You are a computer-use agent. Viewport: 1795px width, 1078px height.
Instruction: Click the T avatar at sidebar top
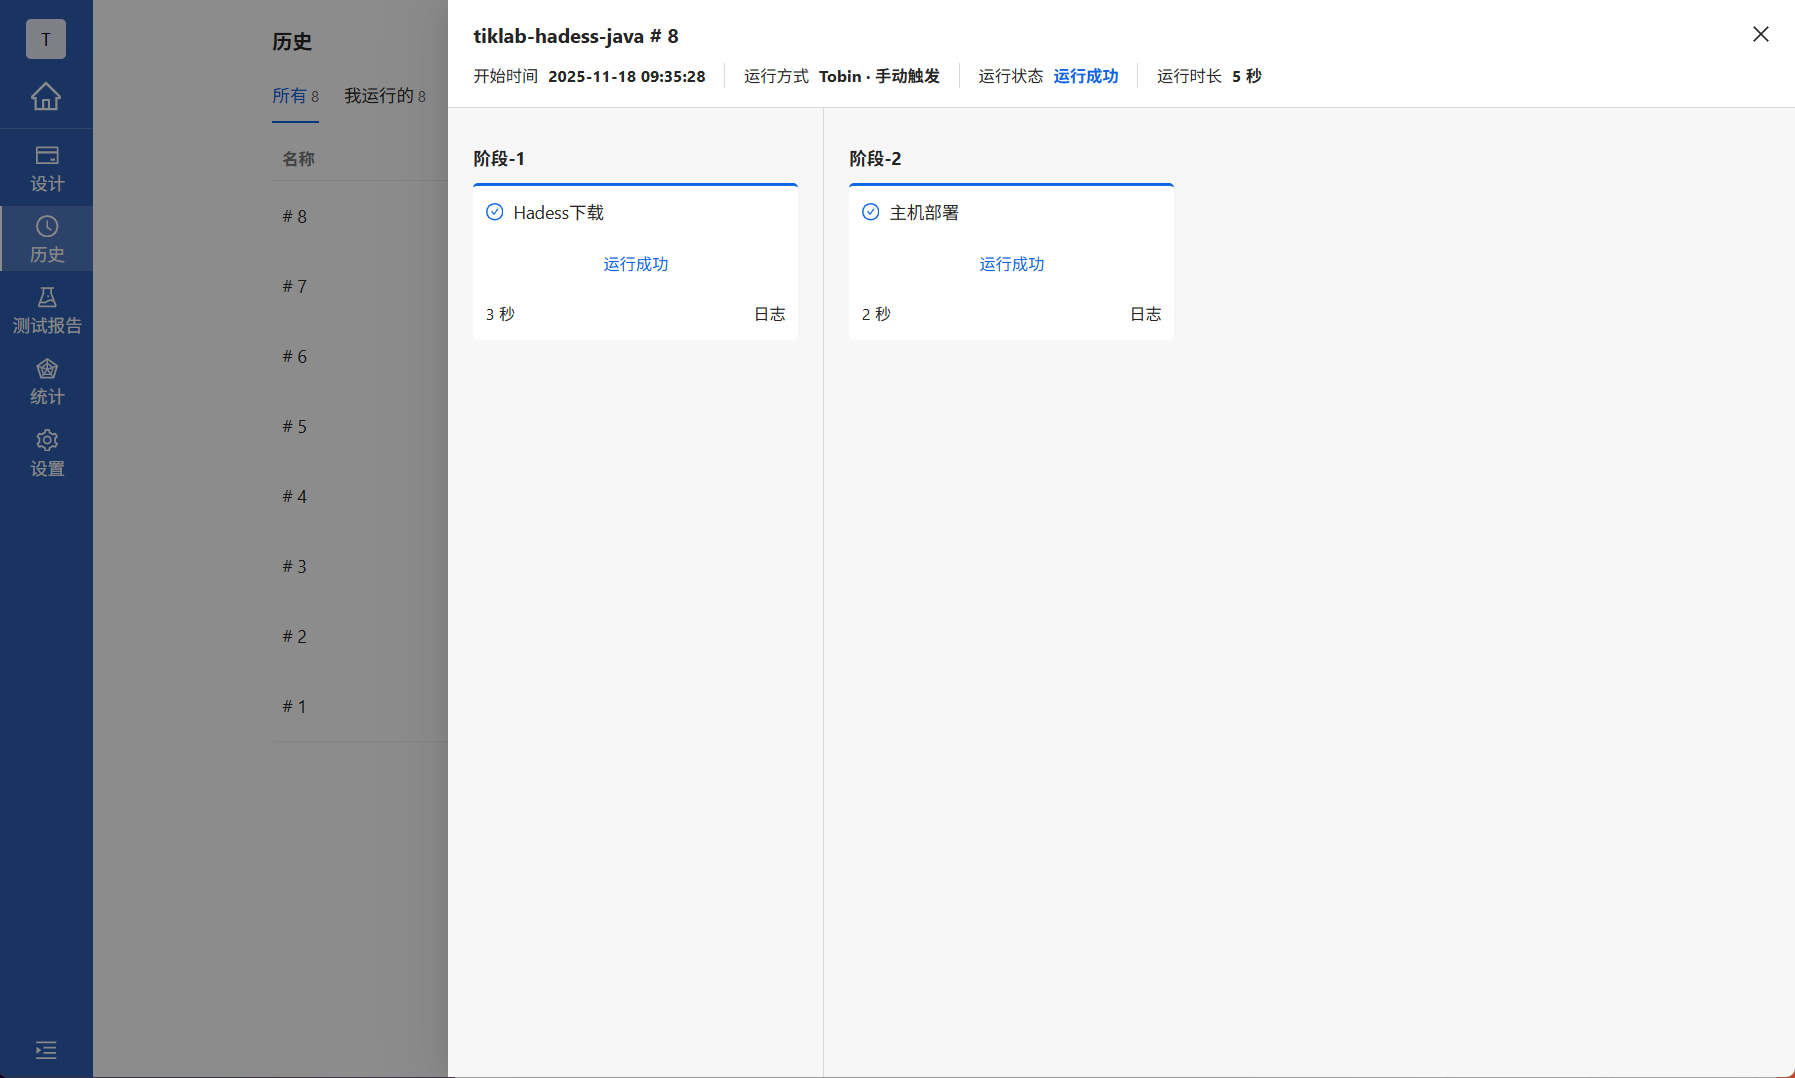(46, 39)
